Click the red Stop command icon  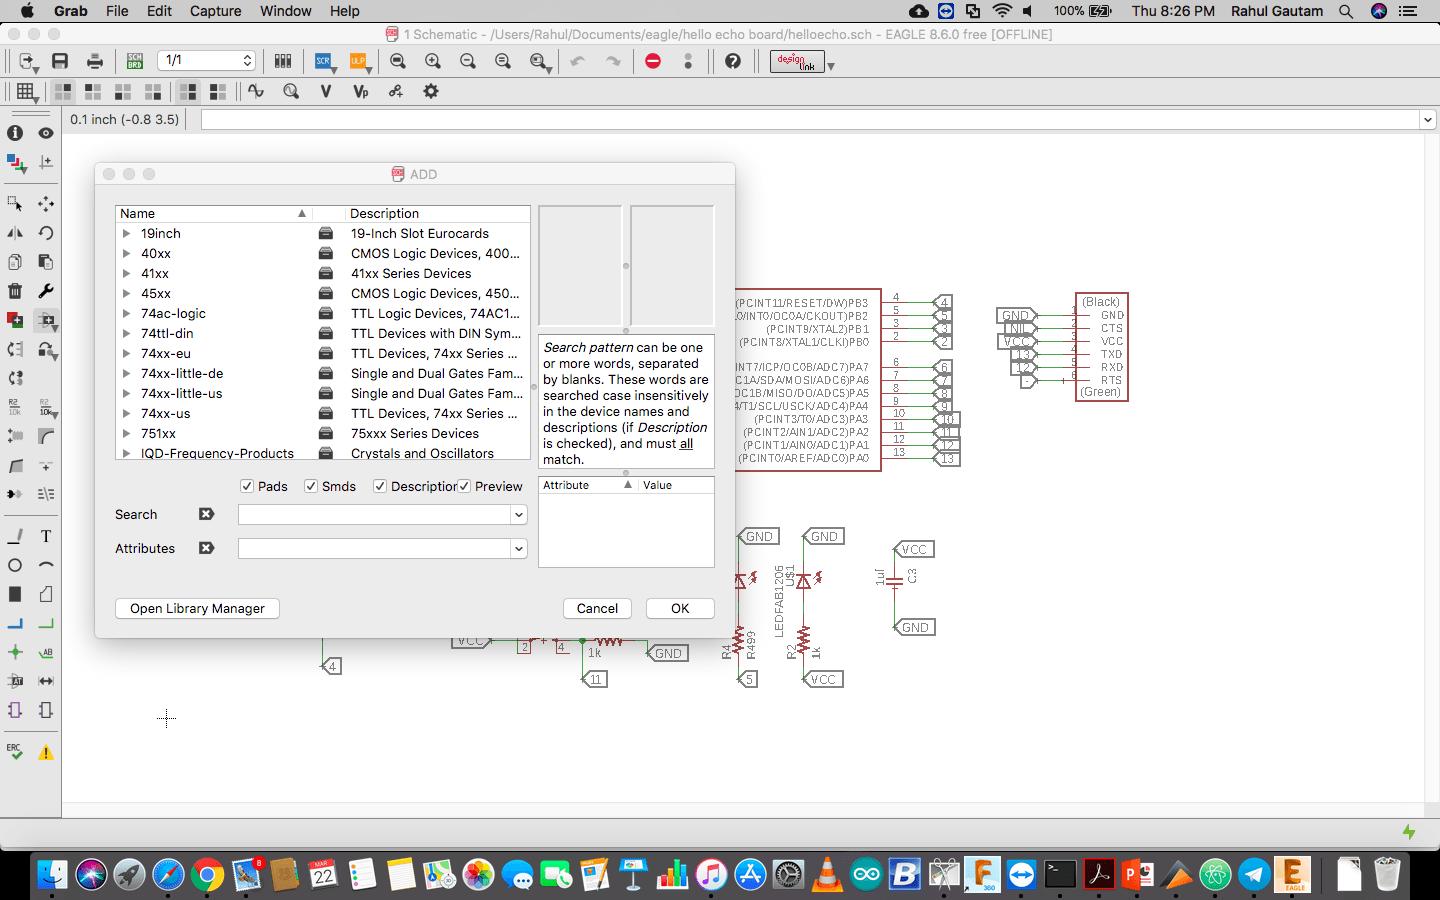(x=653, y=61)
